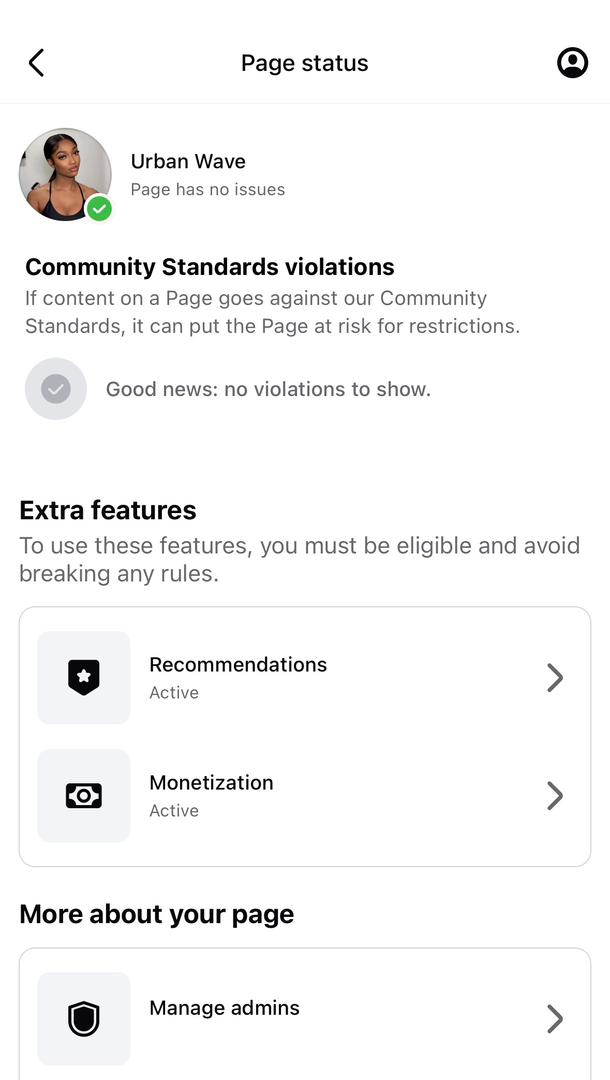Expand Monetization using its chevron
This screenshot has height=1080, width=610.
tap(555, 796)
